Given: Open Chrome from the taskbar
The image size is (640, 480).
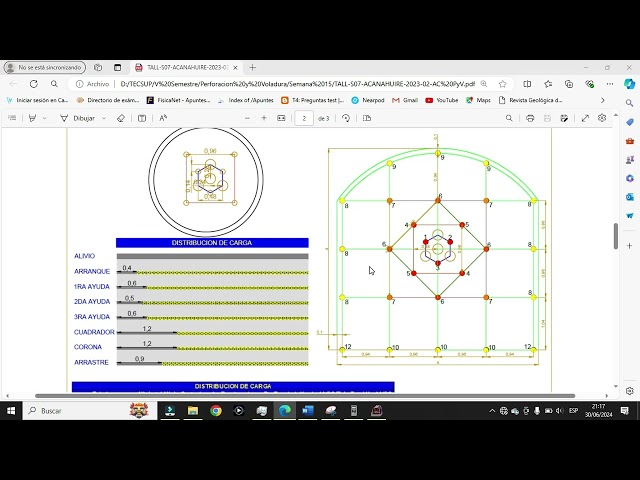Looking at the screenshot, I should tap(216, 411).
